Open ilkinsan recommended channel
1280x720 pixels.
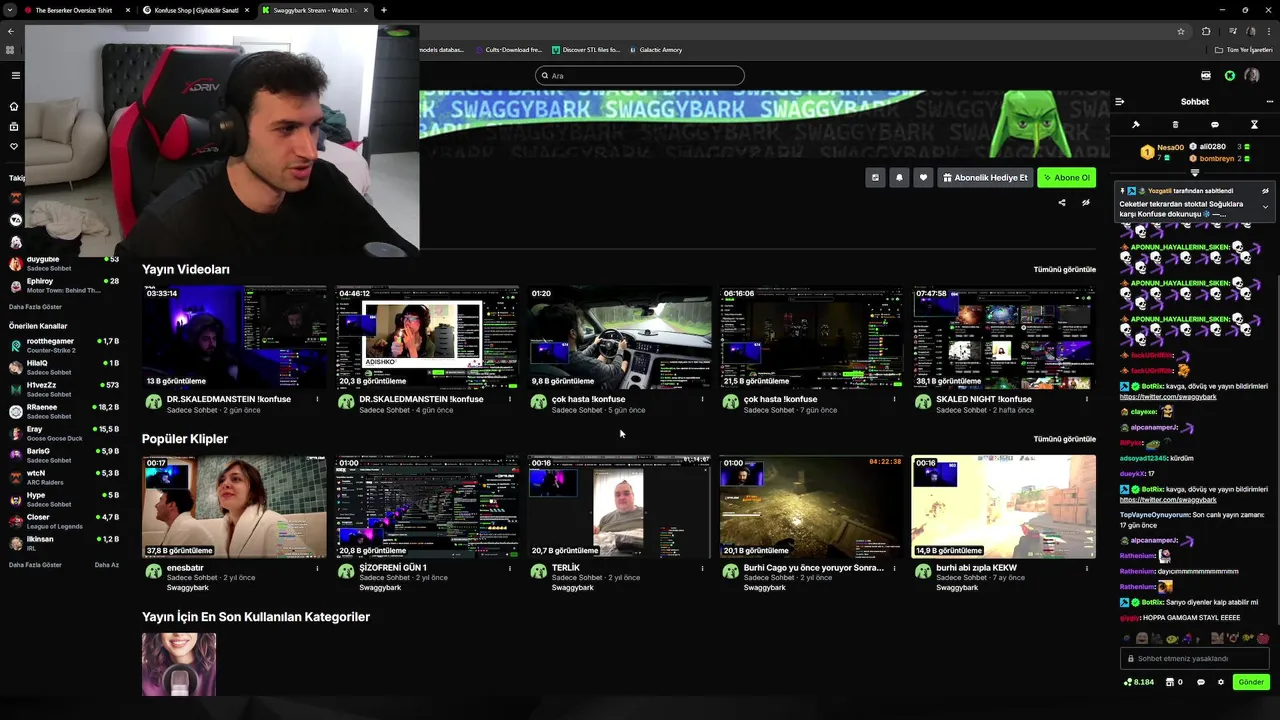(64, 543)
